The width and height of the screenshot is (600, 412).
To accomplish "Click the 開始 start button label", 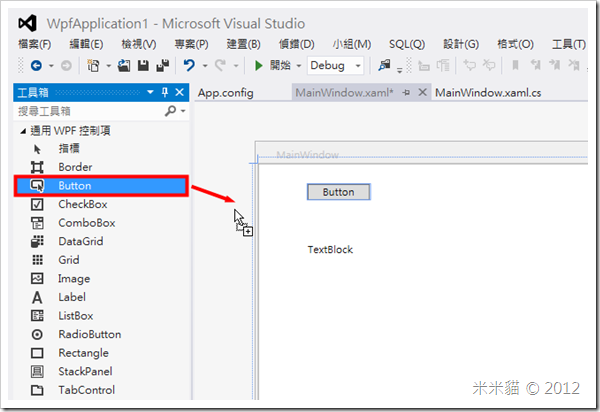I will [280, 65].
